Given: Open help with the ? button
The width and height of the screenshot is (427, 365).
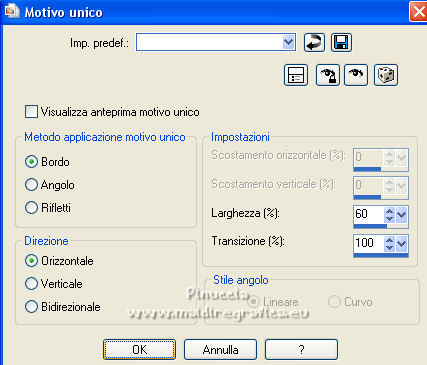Looking at the screenshot, I should [x=301, y=349].
